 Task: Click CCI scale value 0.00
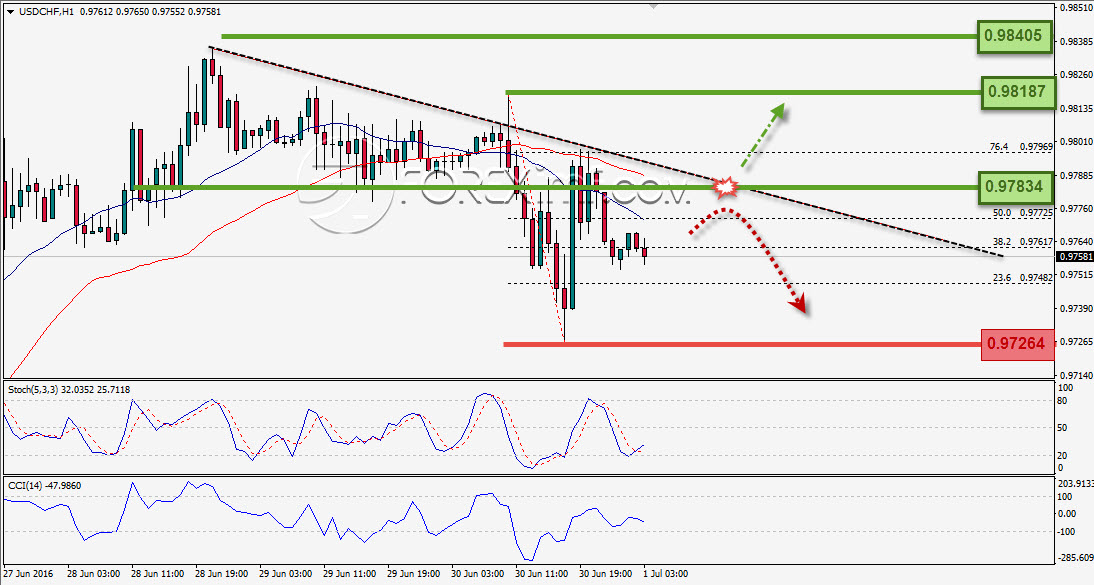[x=1067, y=514]
